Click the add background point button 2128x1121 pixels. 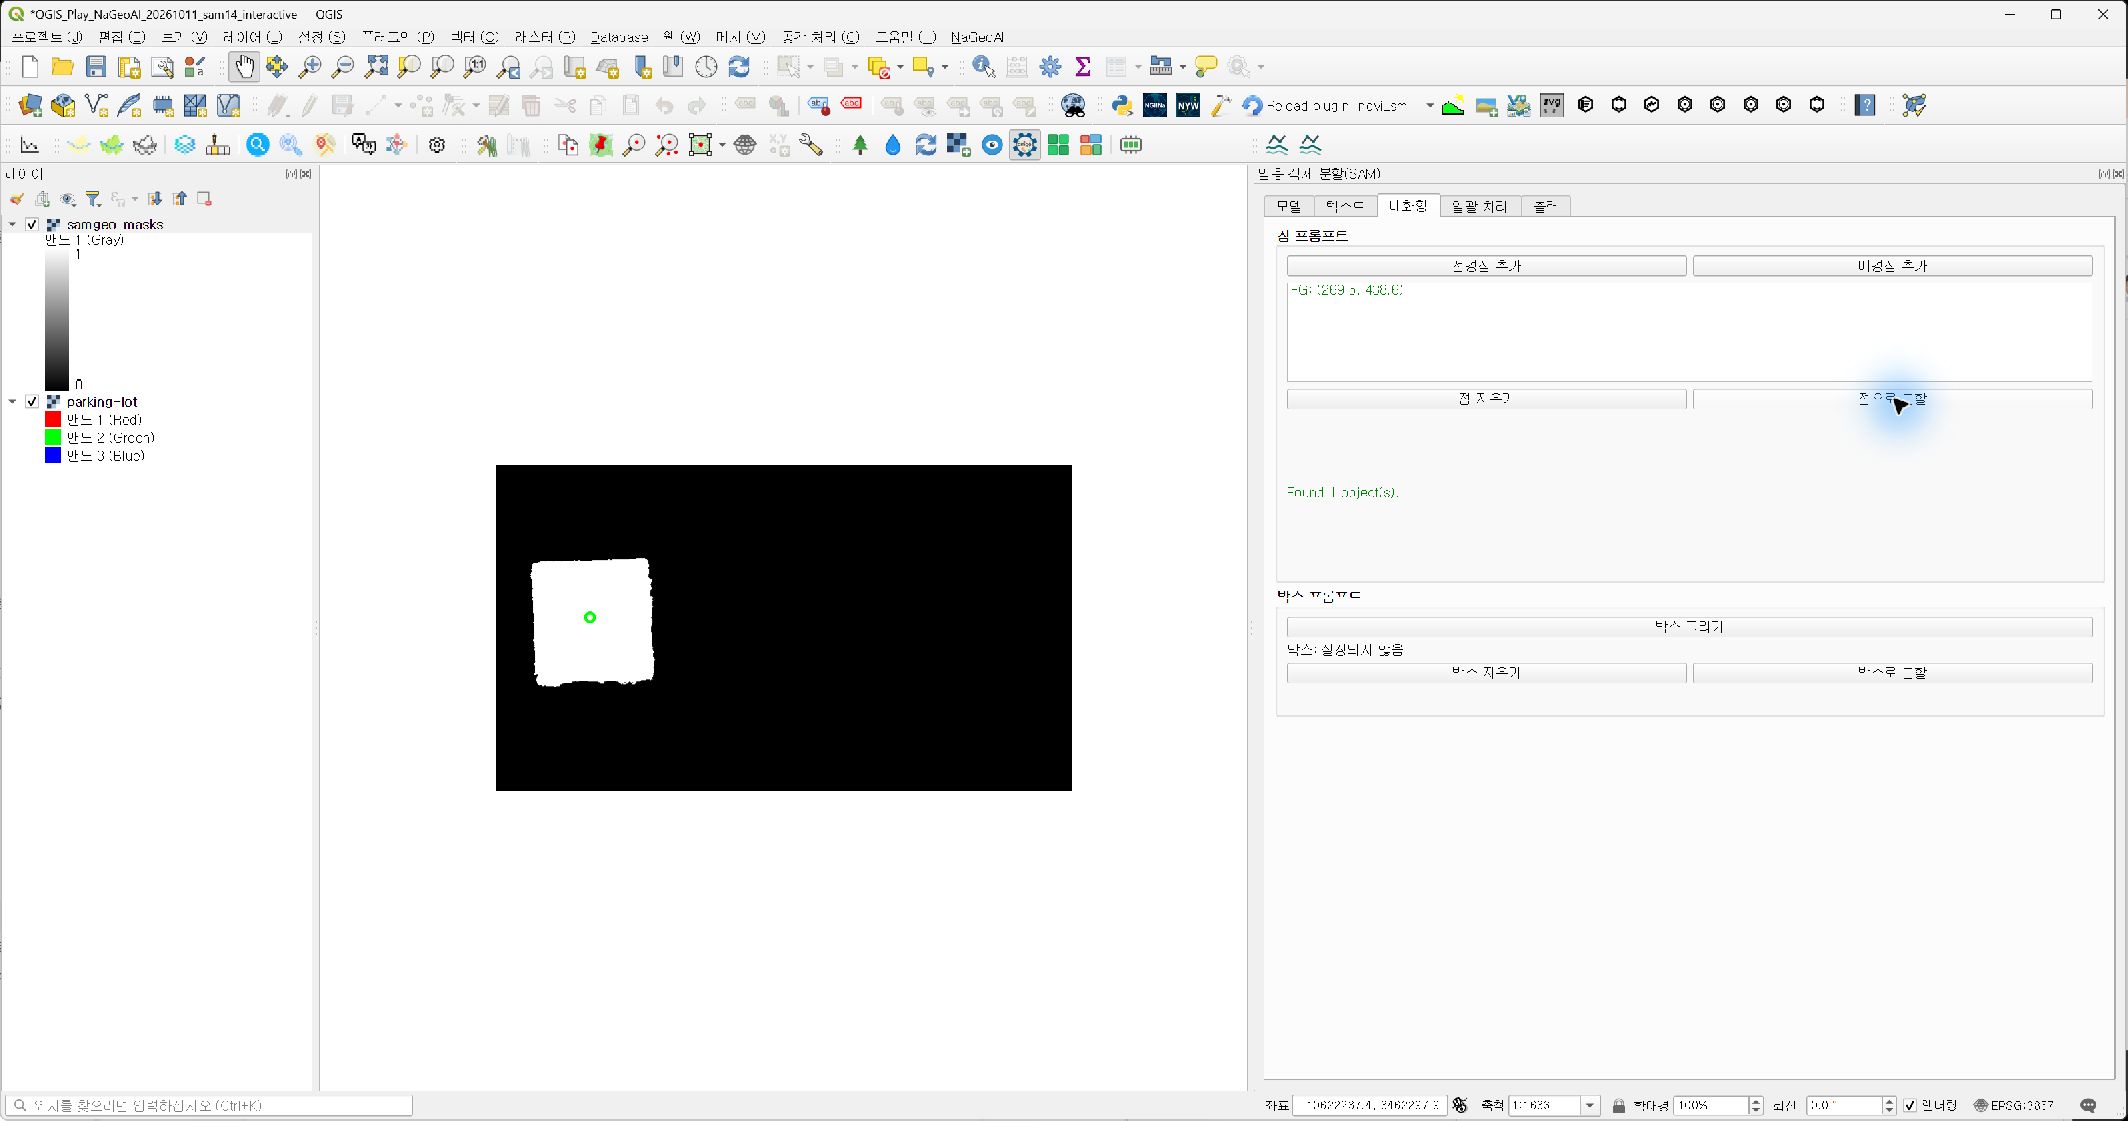[1892, 266]
